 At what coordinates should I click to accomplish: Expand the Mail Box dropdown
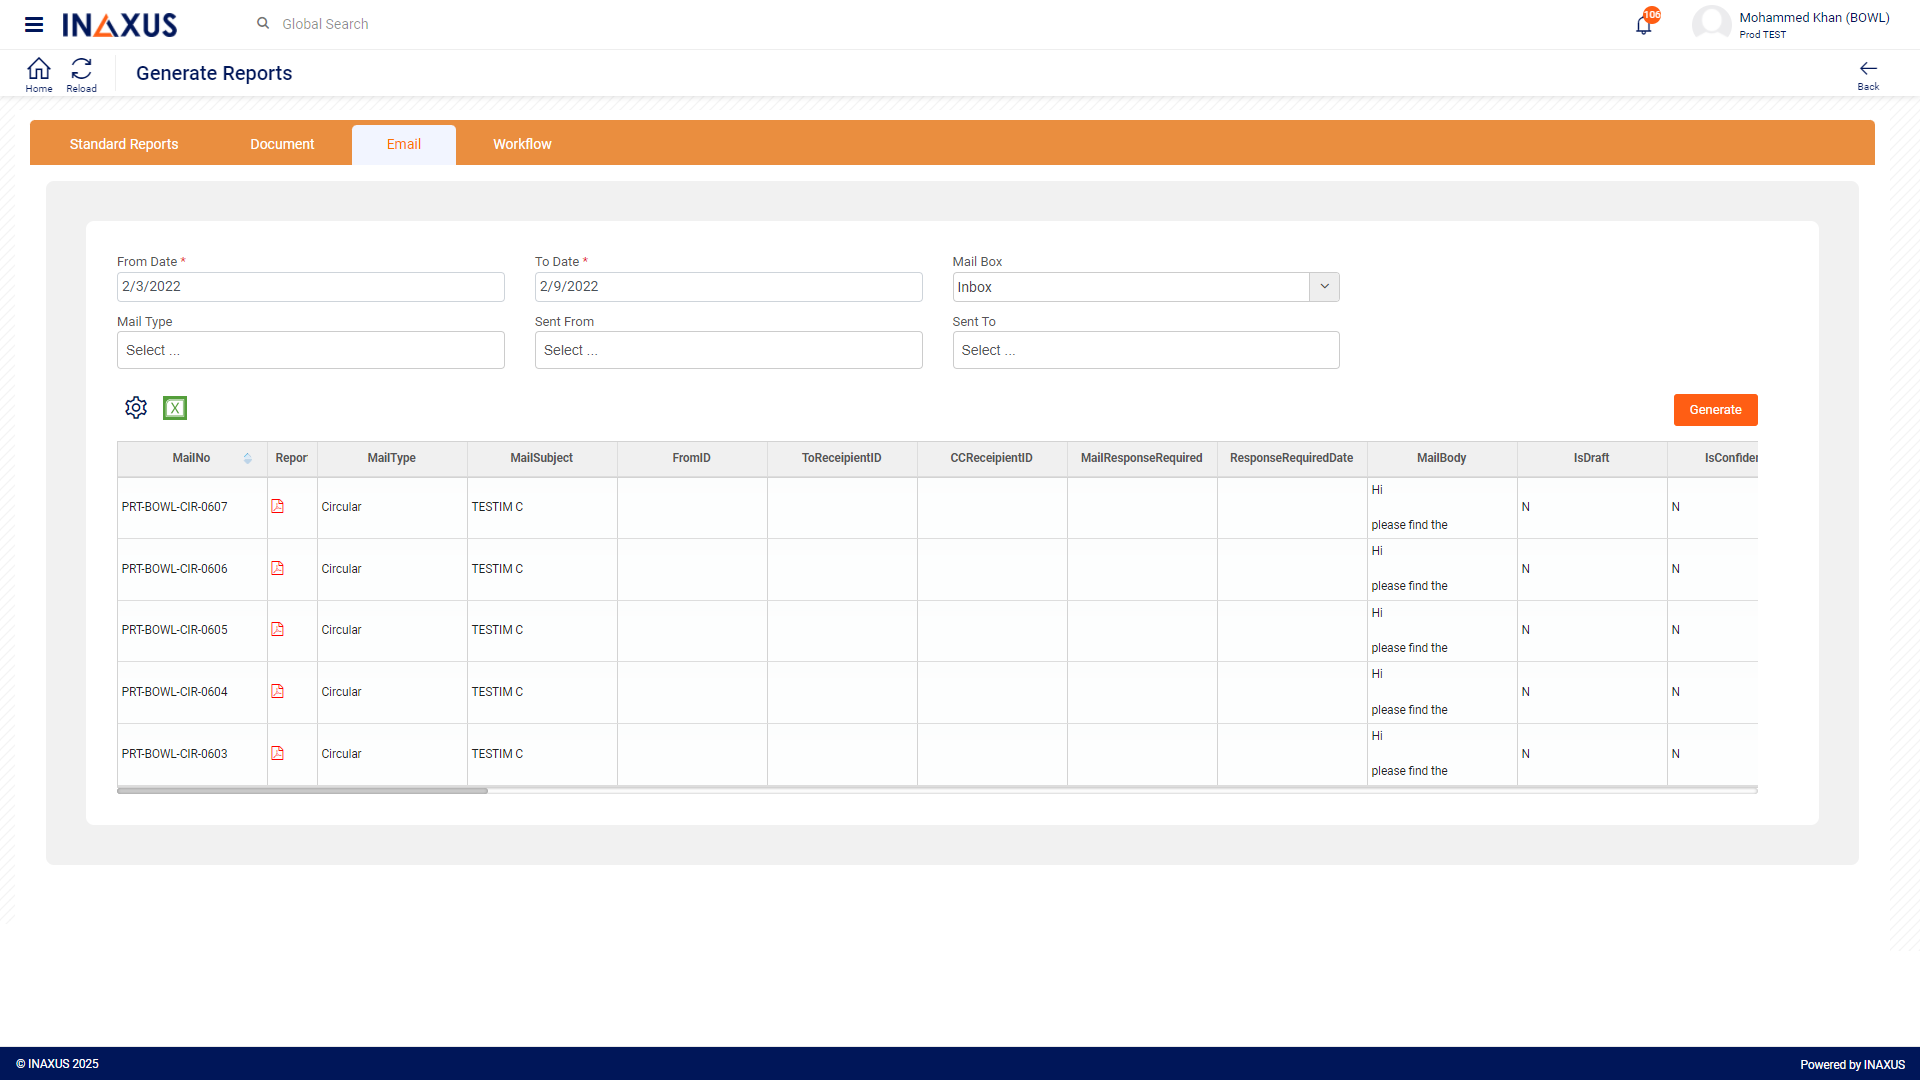[1324, 287]
